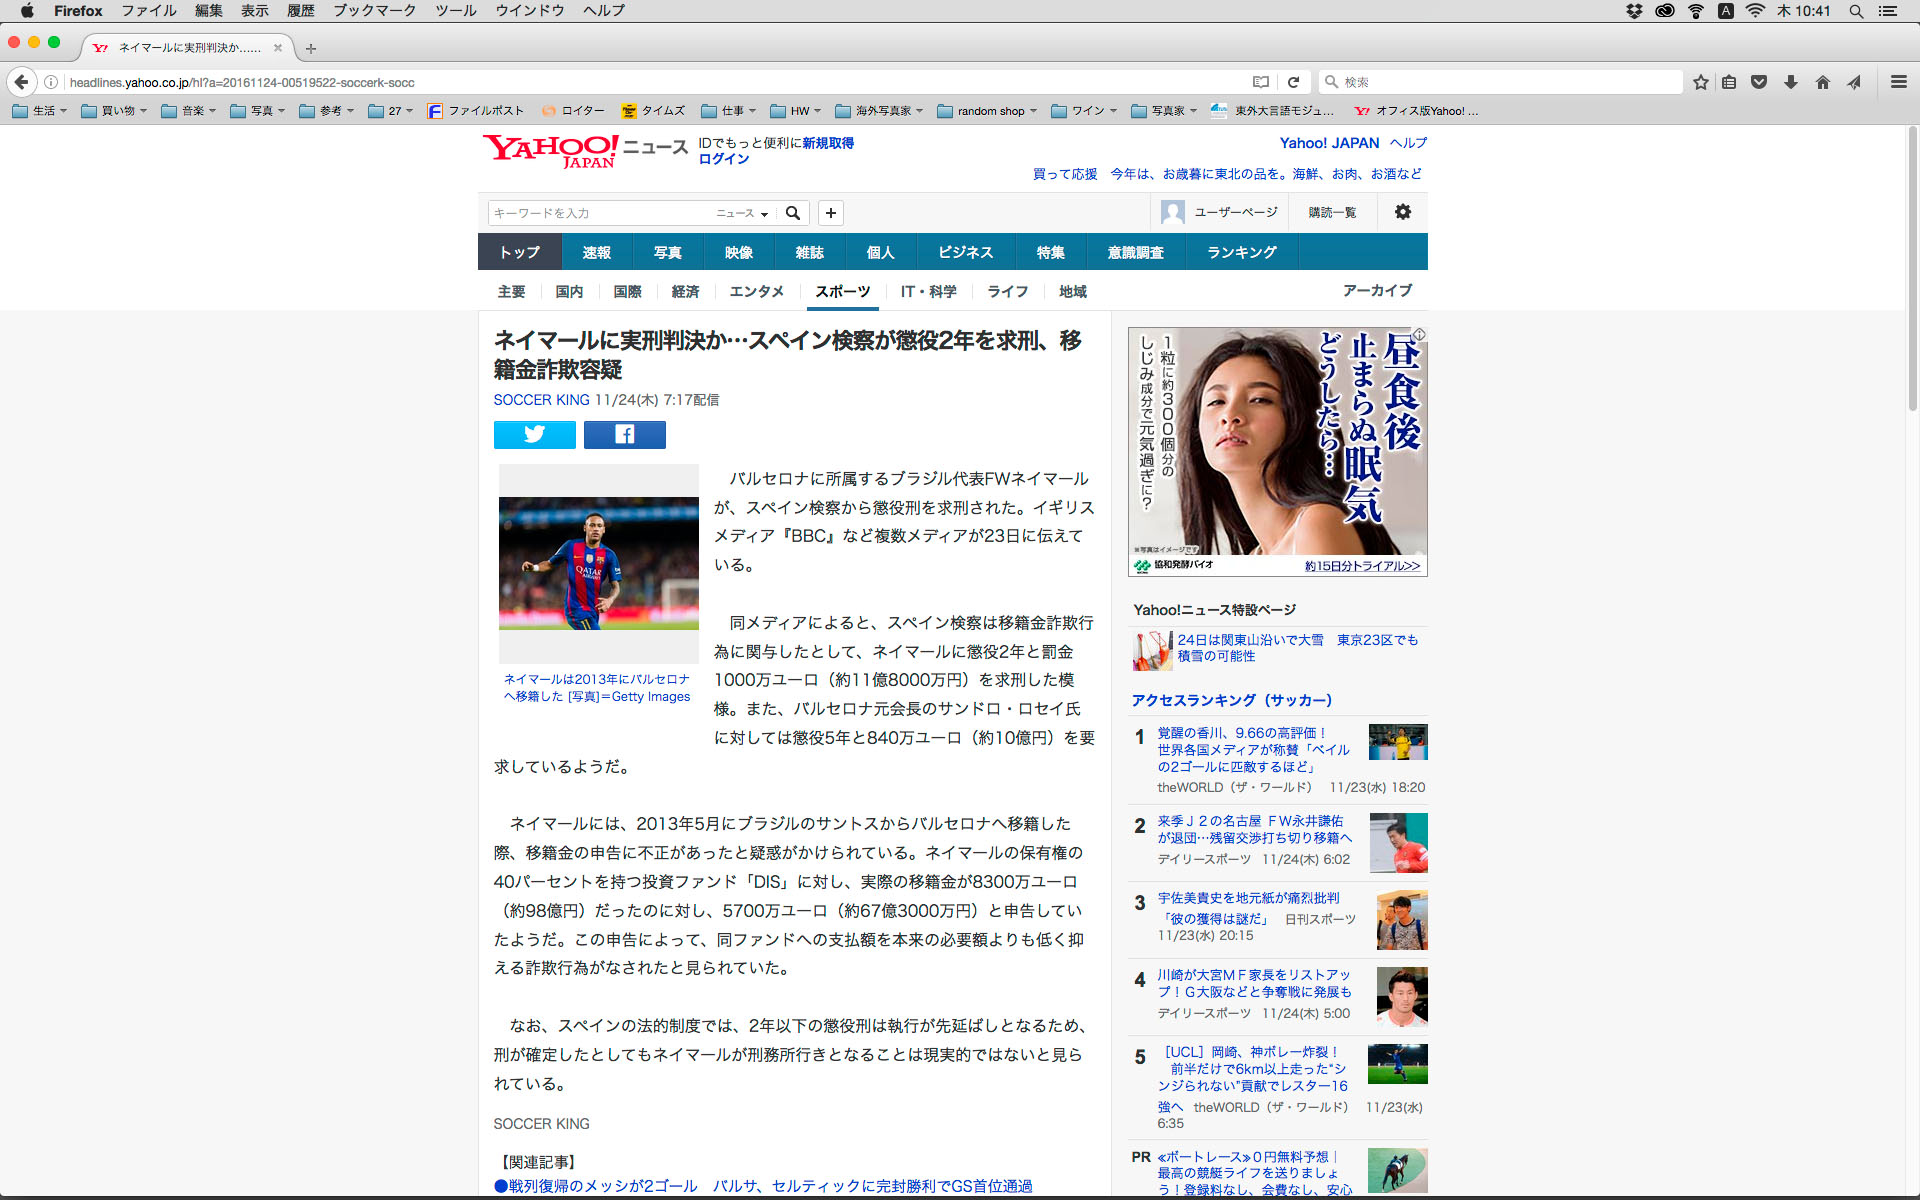Share article via Facebook icon button
The image size is (1920, 1200).
[x=624, y=435]
